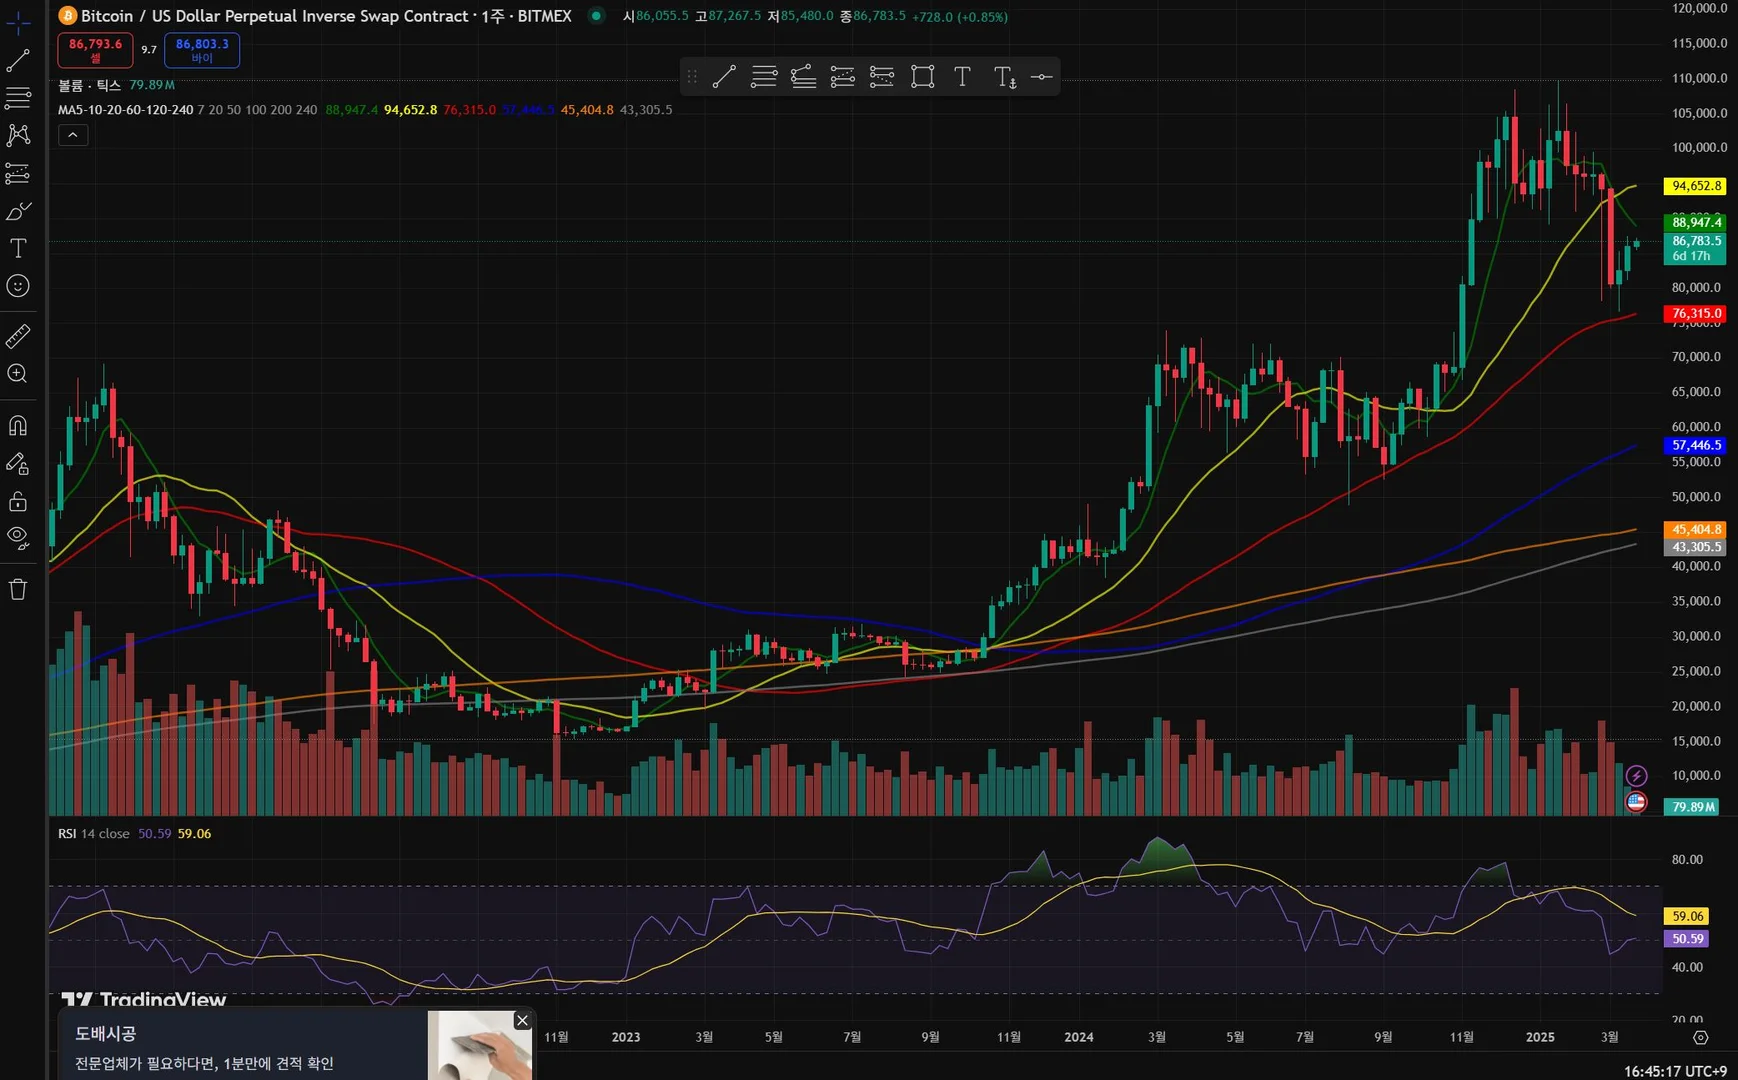The width and height of the screenshot is (1738, 1080).
Task: Open the timezone menu 16:45:17 UTC+9
Action: coord(1675,1071)
